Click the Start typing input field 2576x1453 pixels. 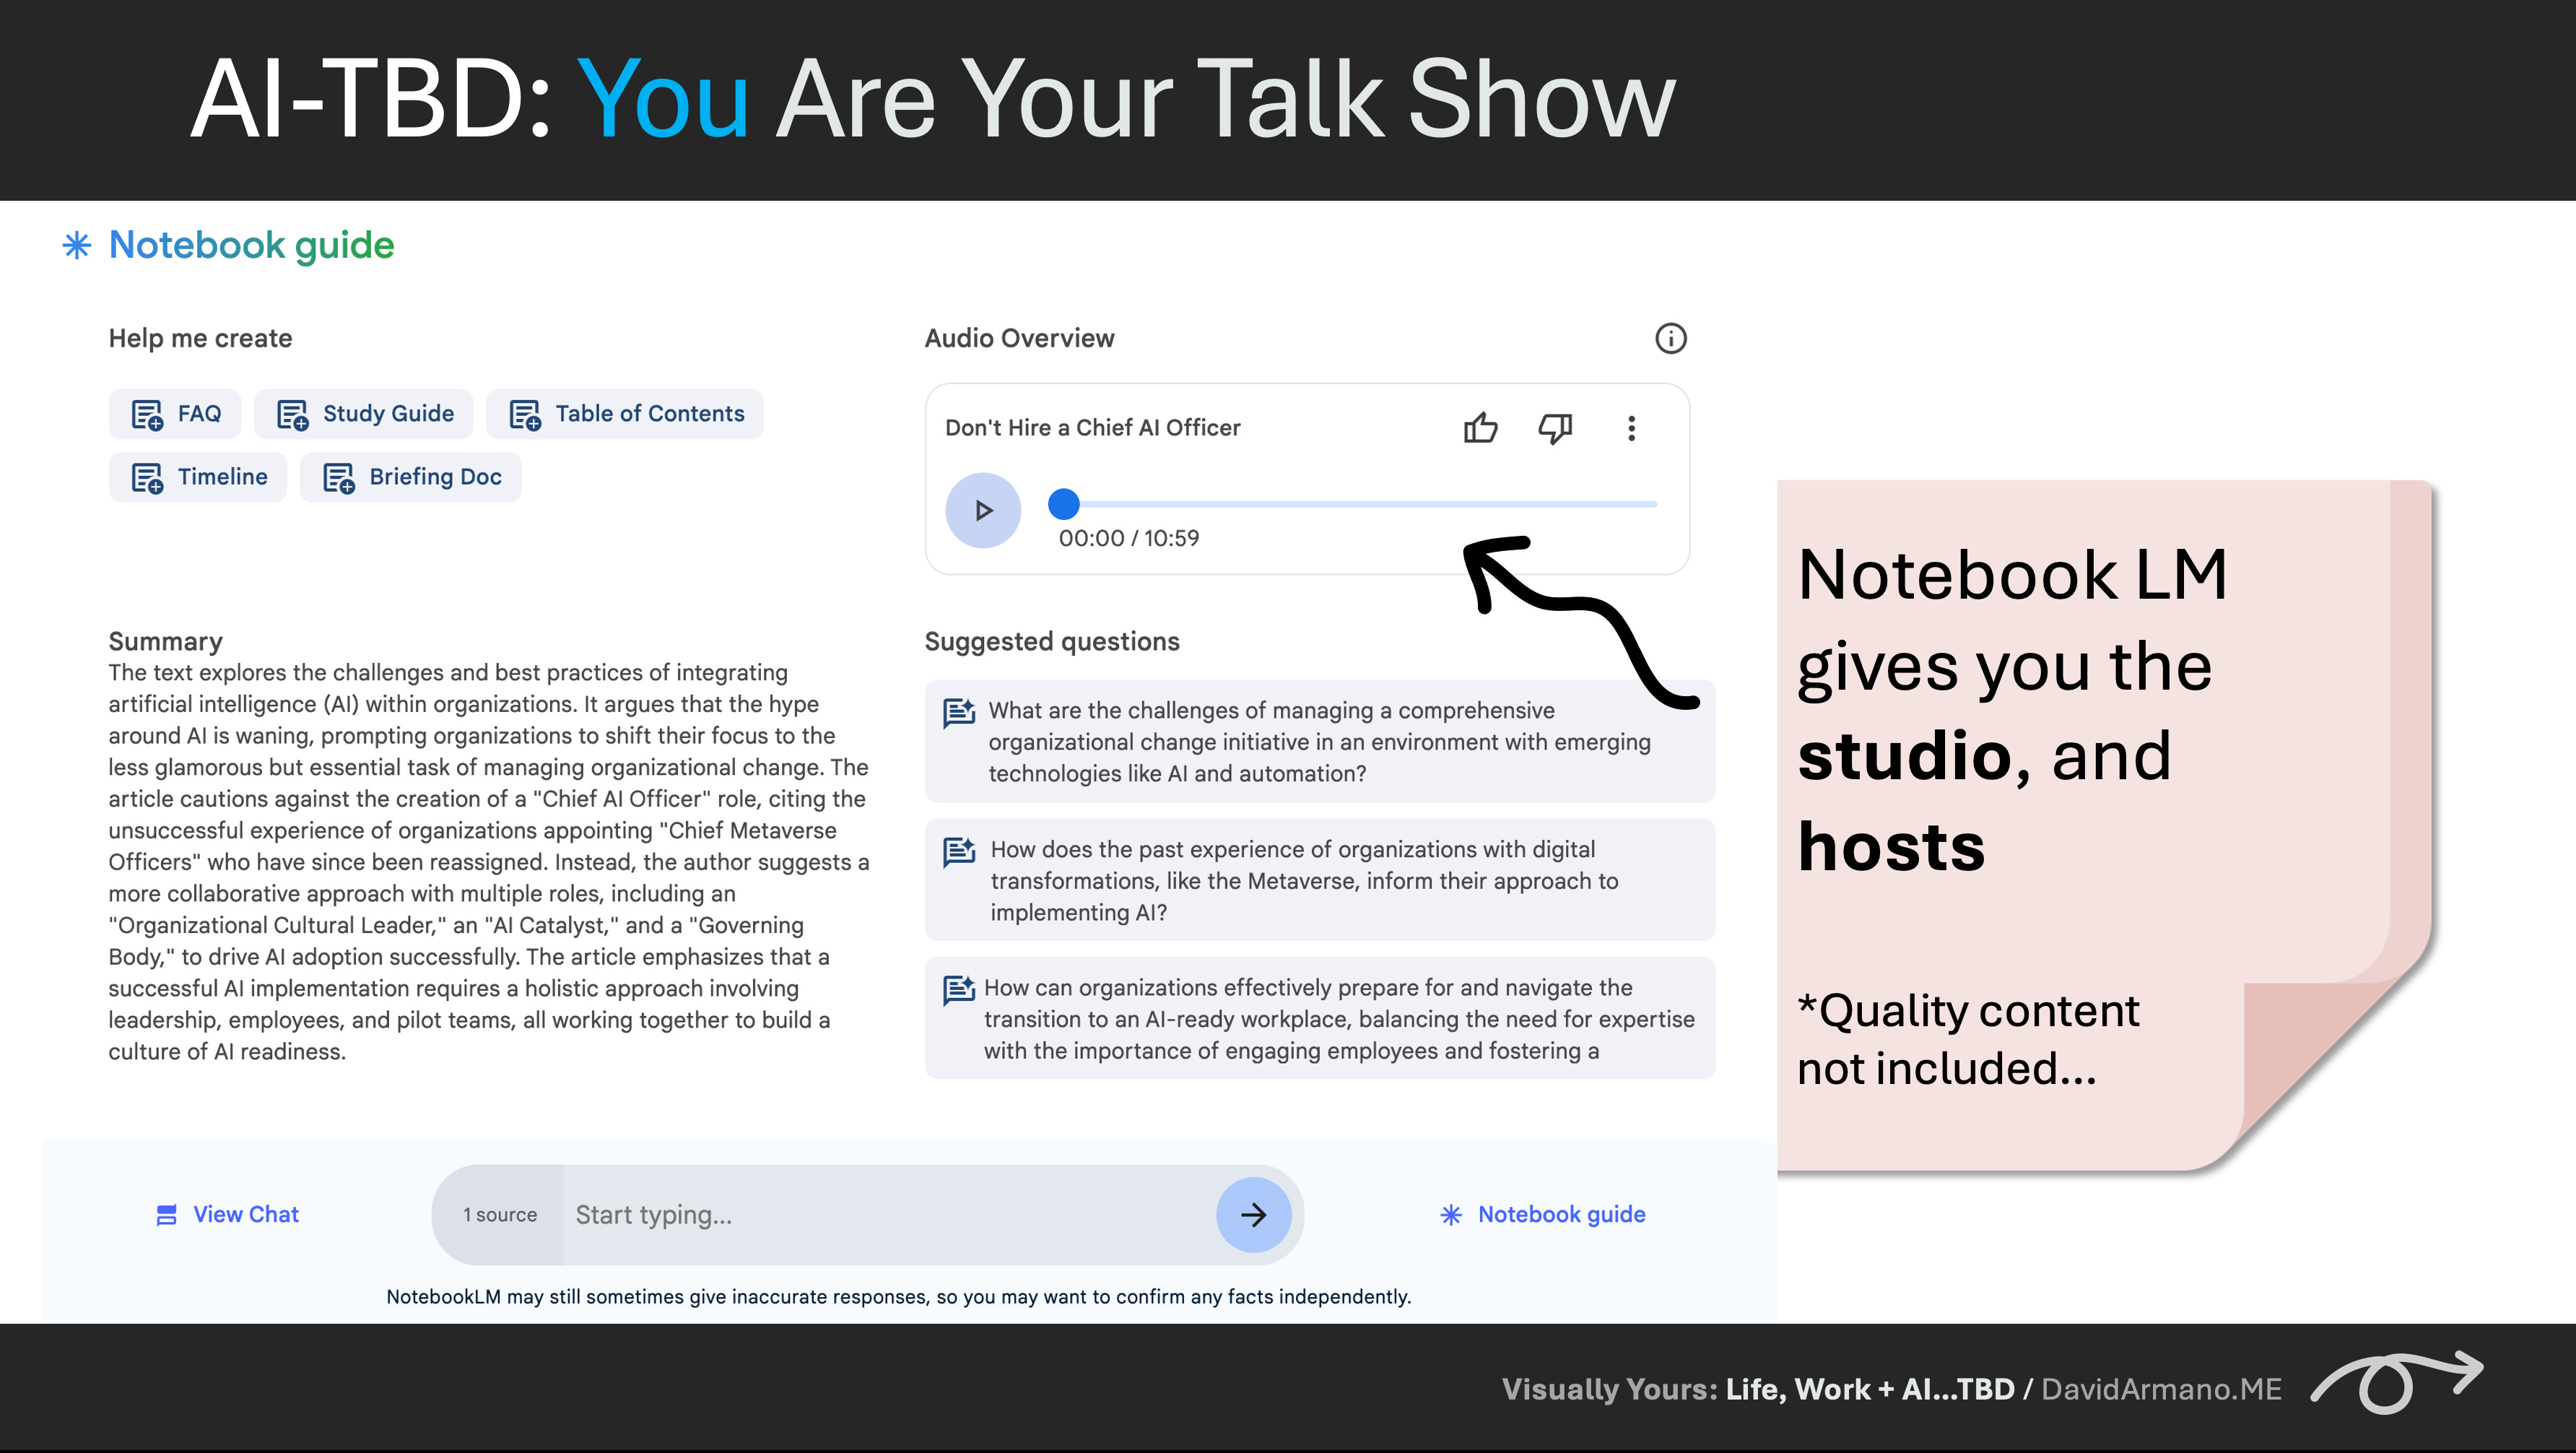pos(888,1214)
